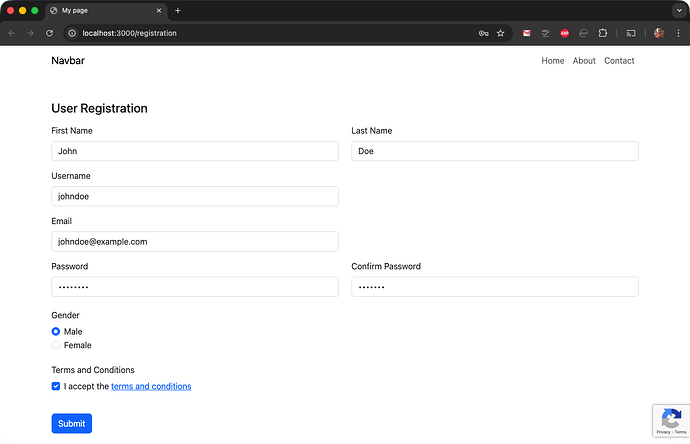Close the My page tab
Screen dimensions: 690x444
(159, 11)
